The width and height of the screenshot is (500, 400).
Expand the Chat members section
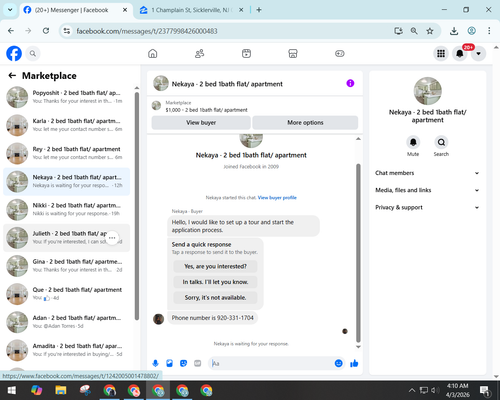pos(427,173)
